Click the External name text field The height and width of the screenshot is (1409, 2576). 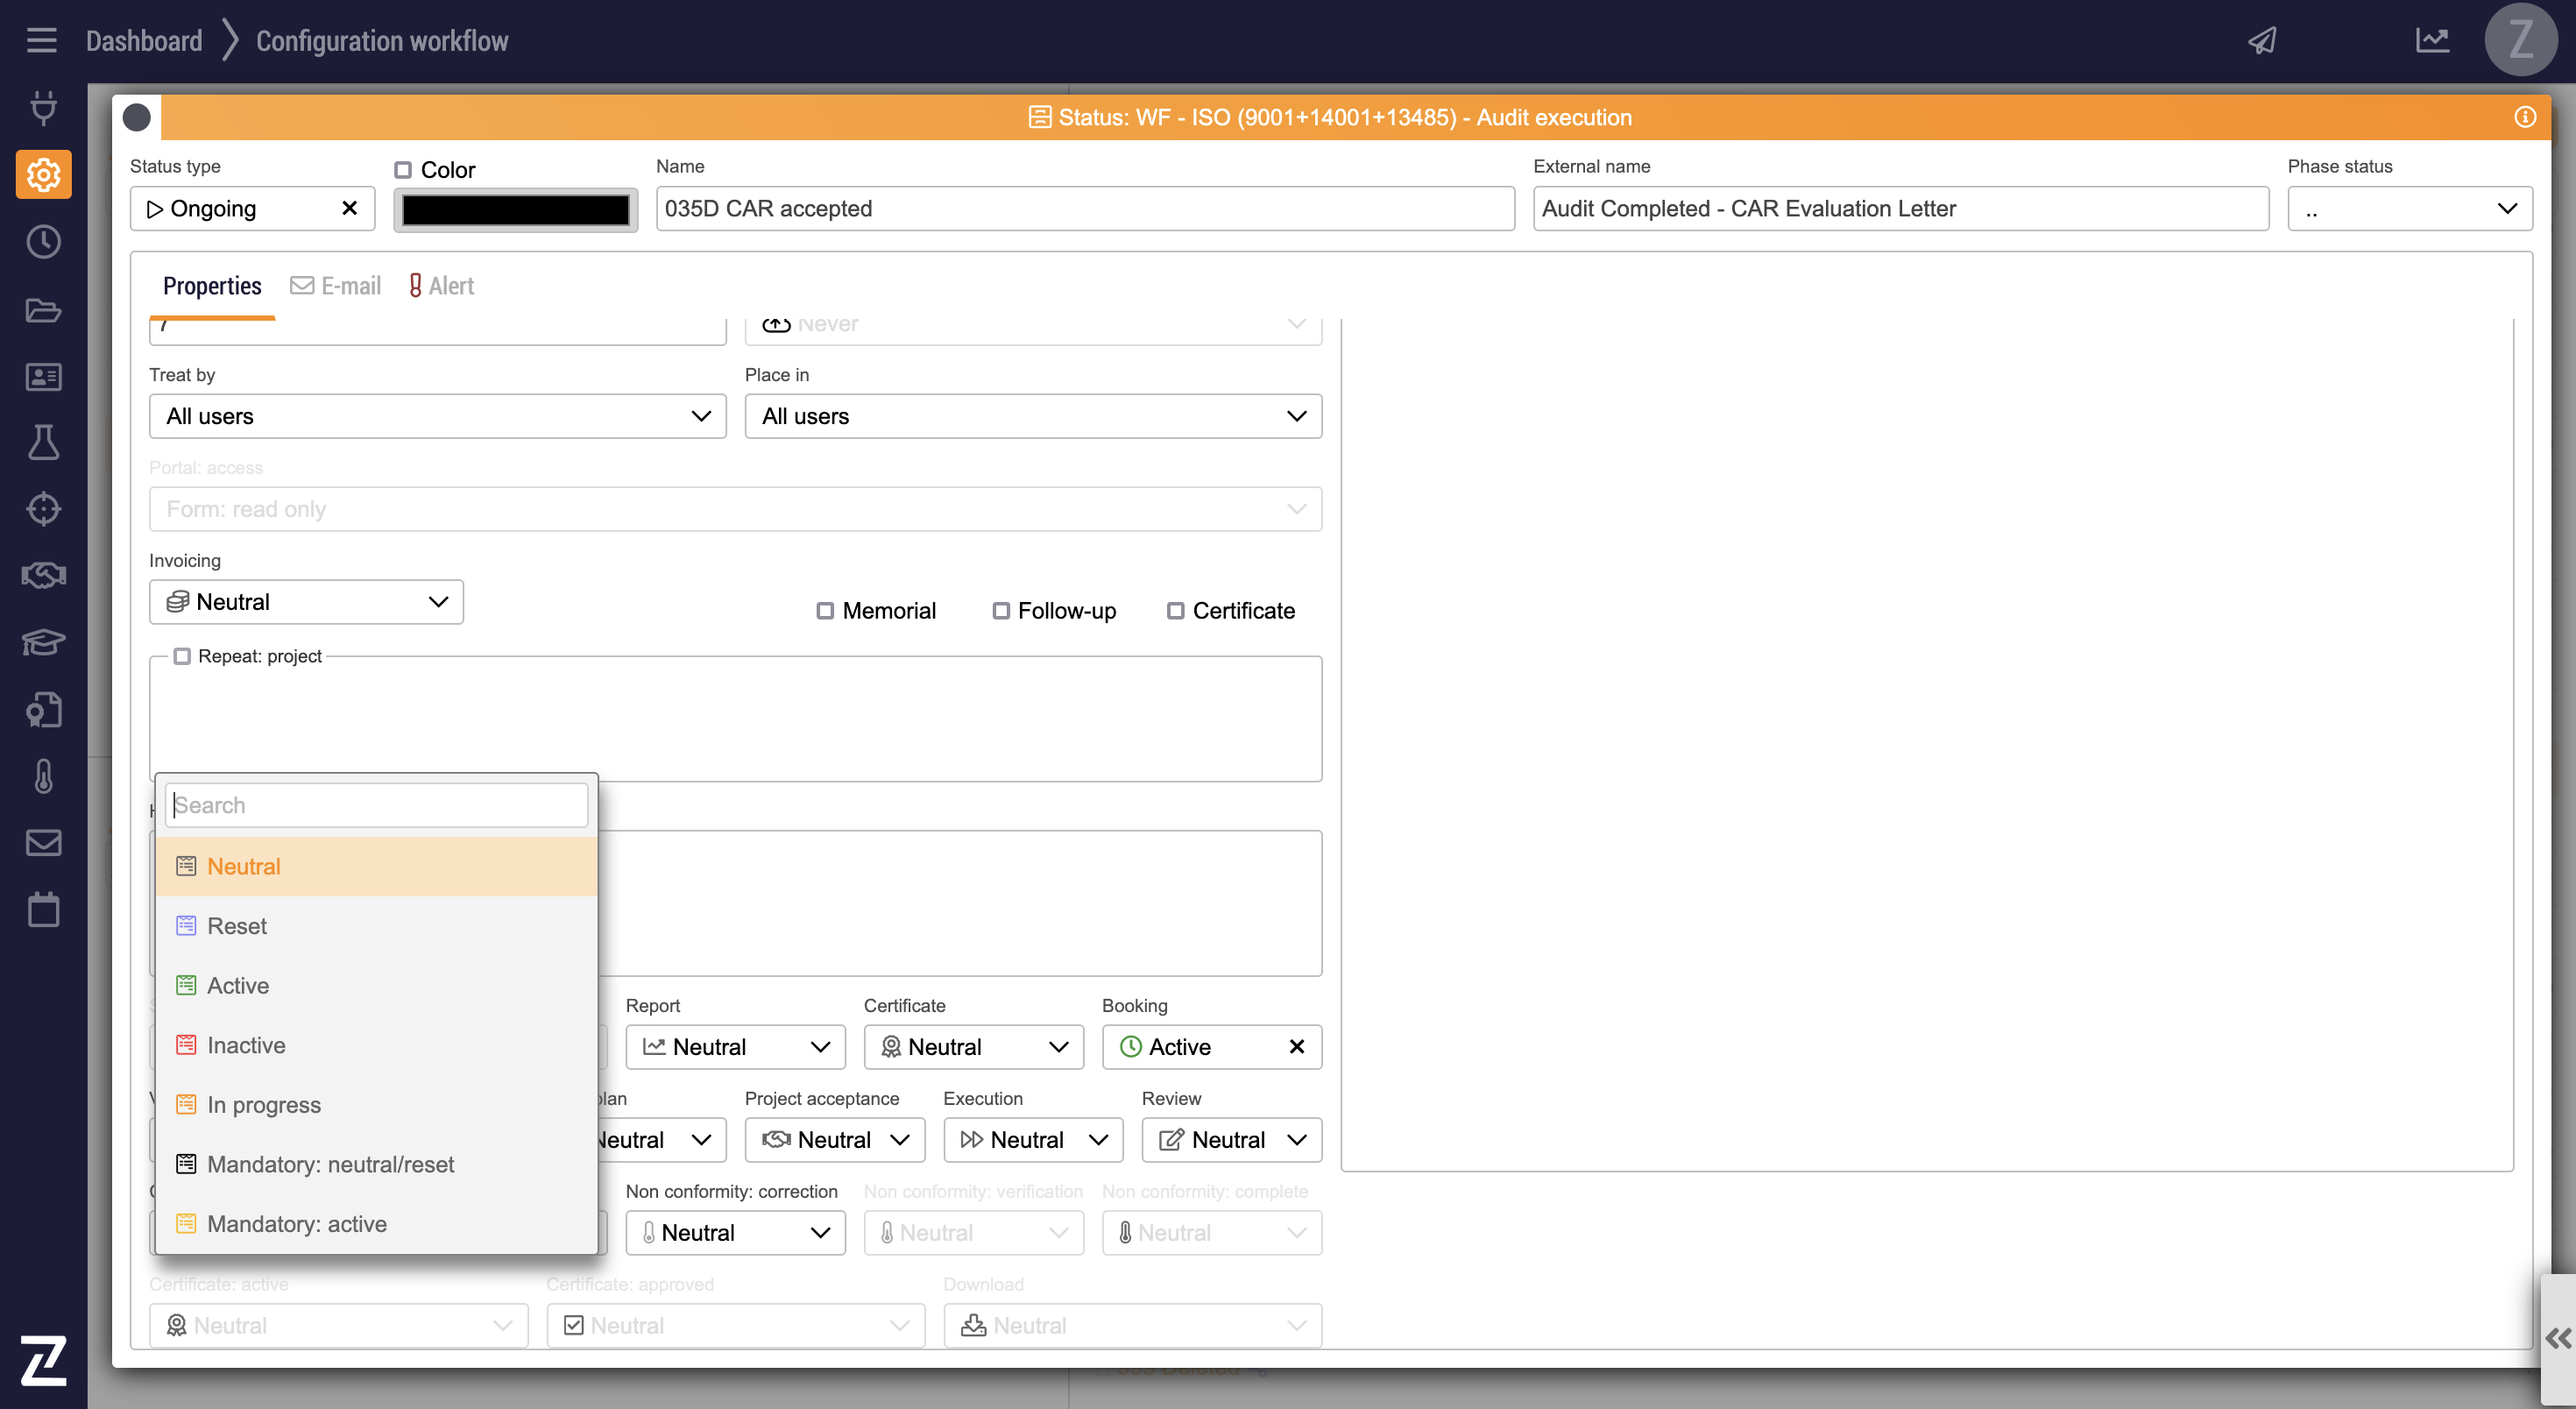1899,208
